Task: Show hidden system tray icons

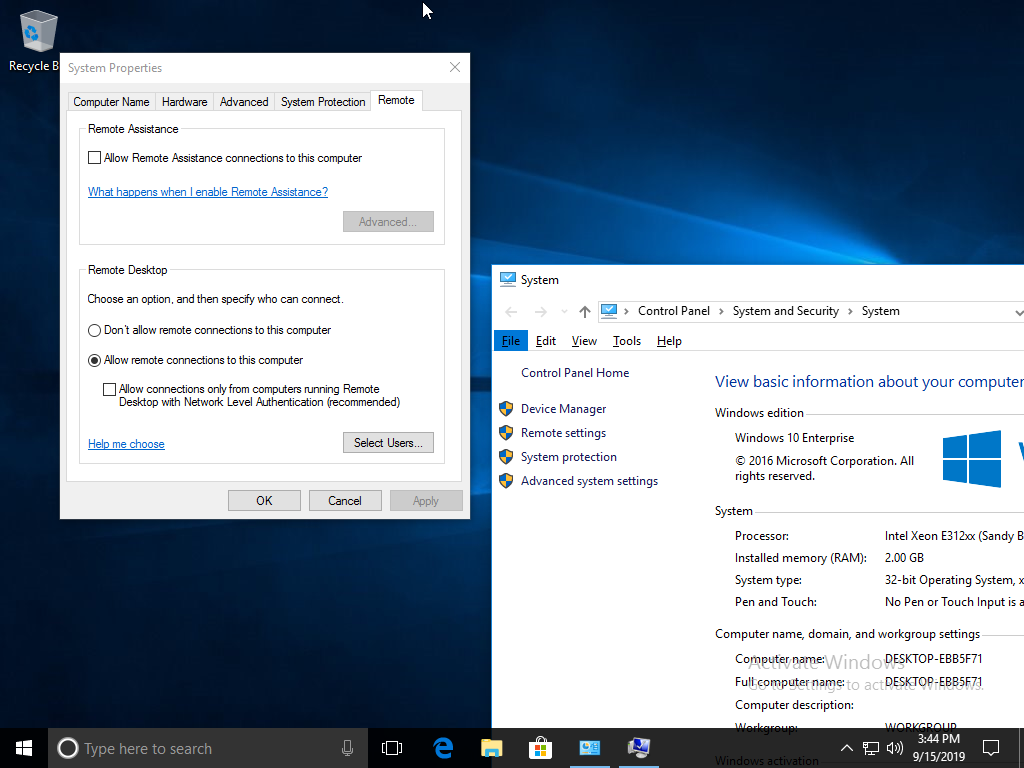Action: coord(846,748)
